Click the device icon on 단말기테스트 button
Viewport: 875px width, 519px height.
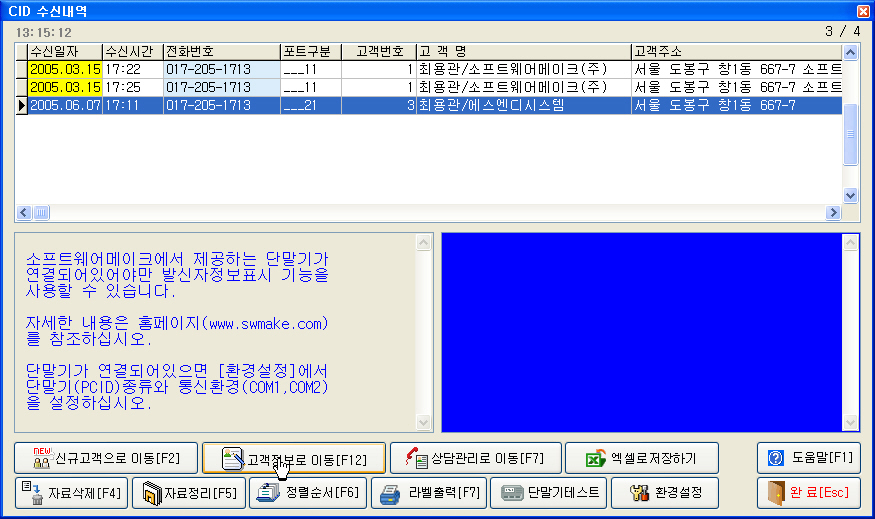click(512, 493)
